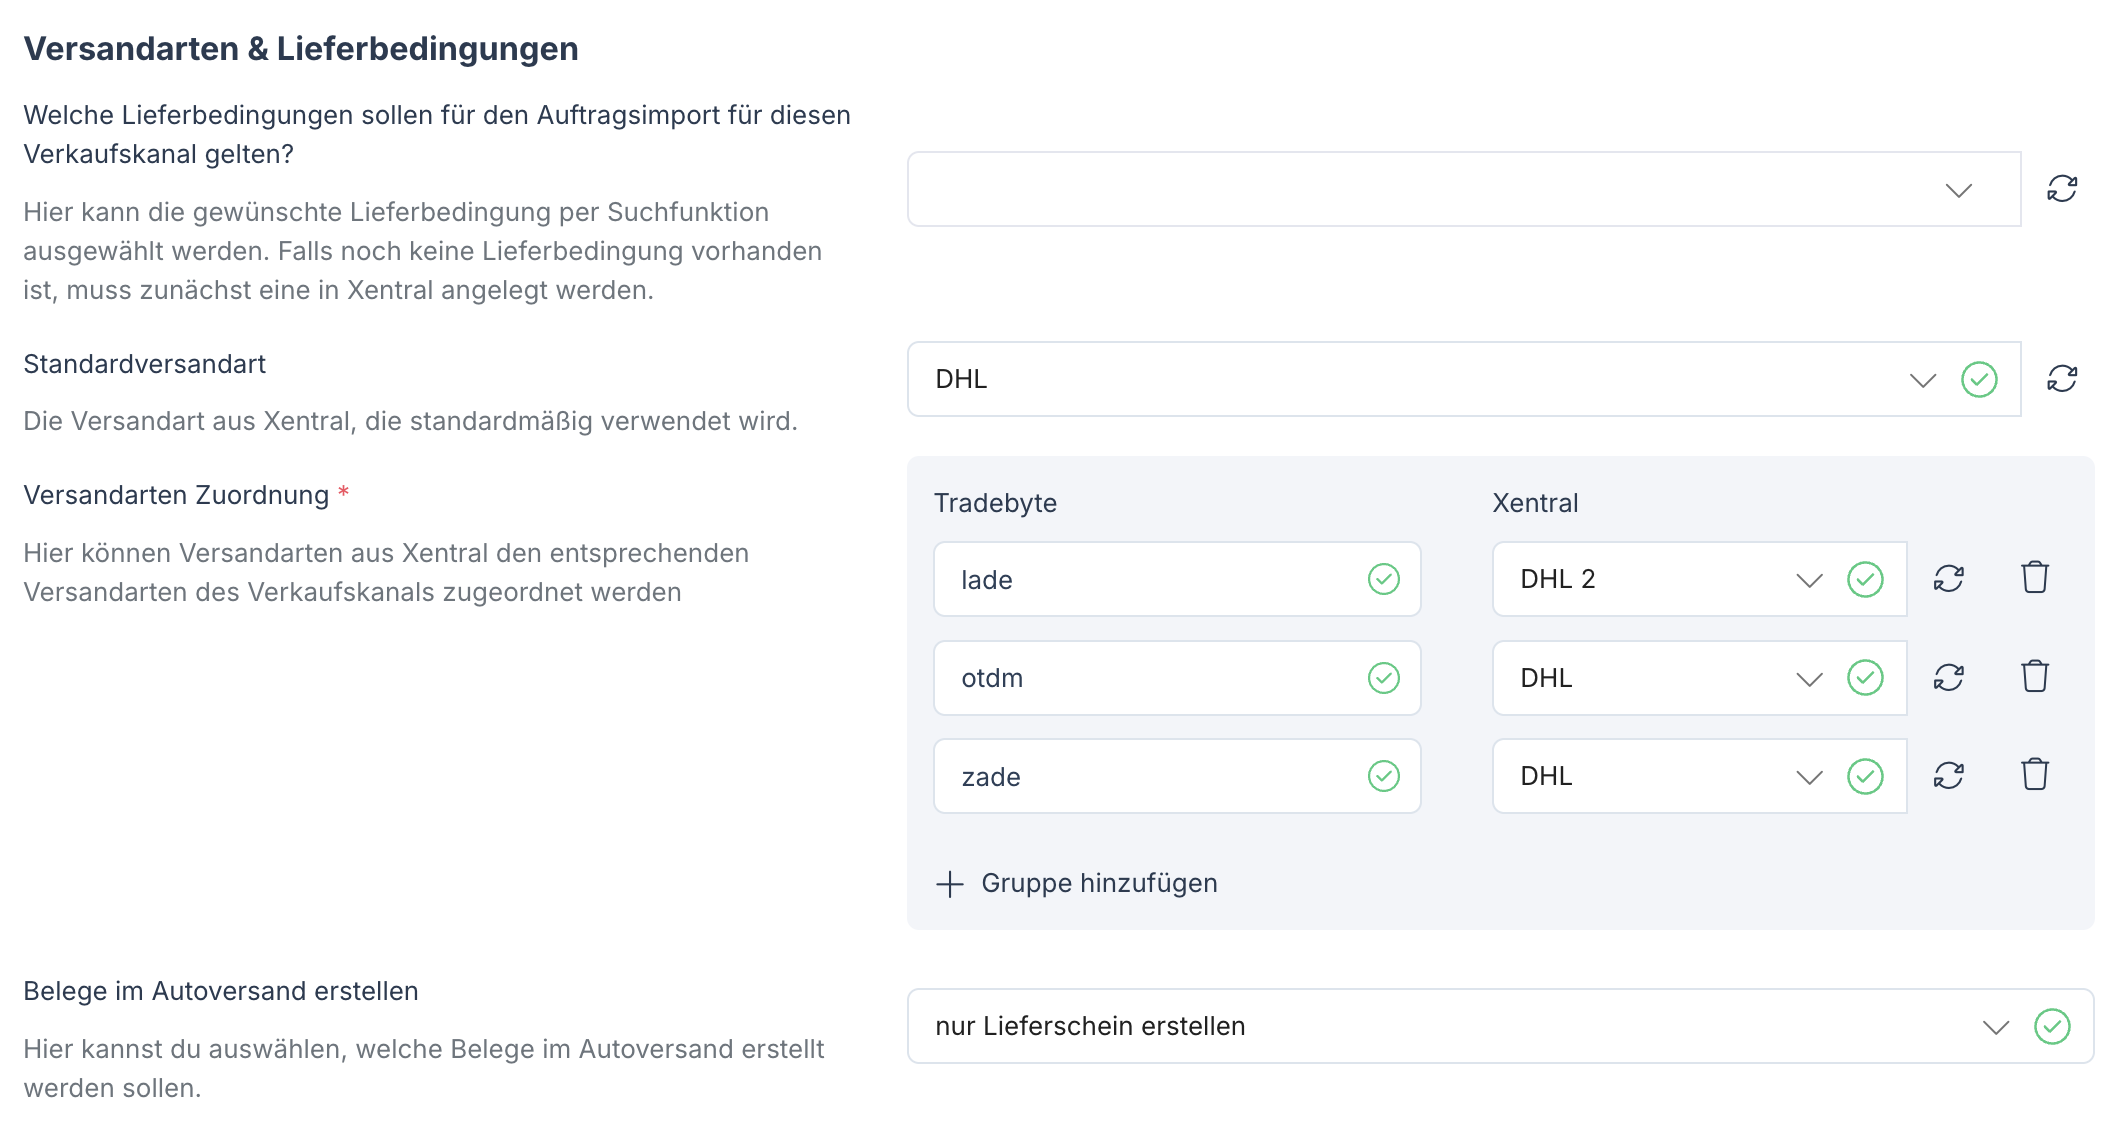Click the green checkmark in DHL 2 dropdown
The height and width of the screenshot is (1125, 2125).
coord(1865,579)
